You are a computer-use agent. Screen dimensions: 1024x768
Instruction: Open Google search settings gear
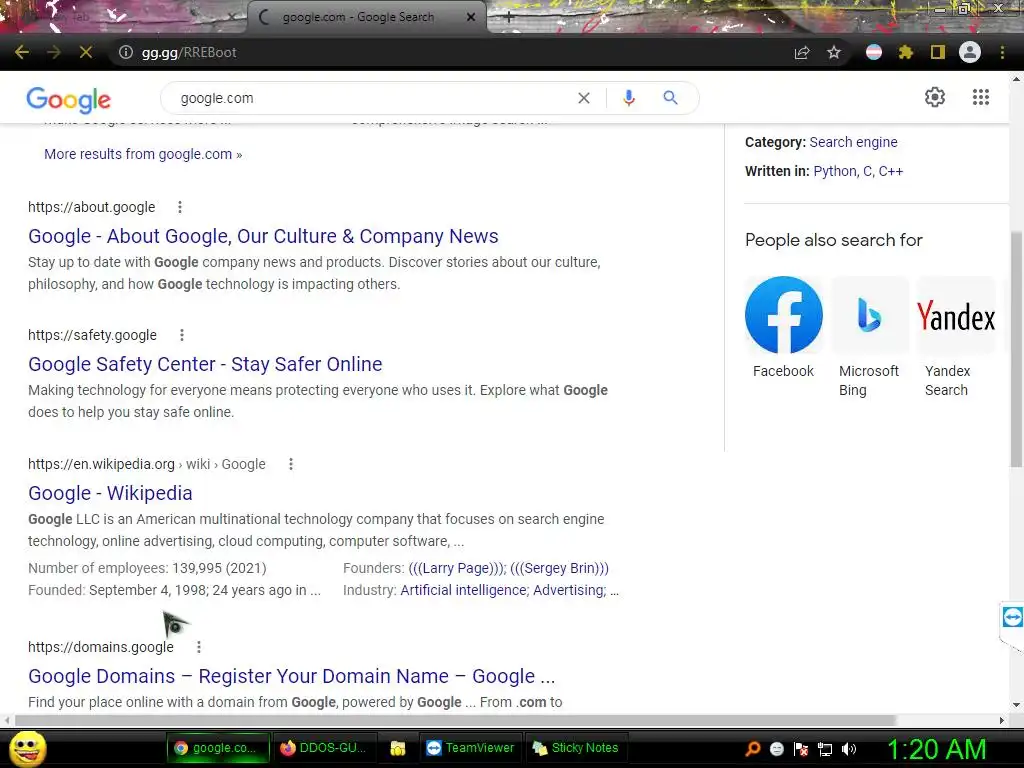tap(935, 97)
